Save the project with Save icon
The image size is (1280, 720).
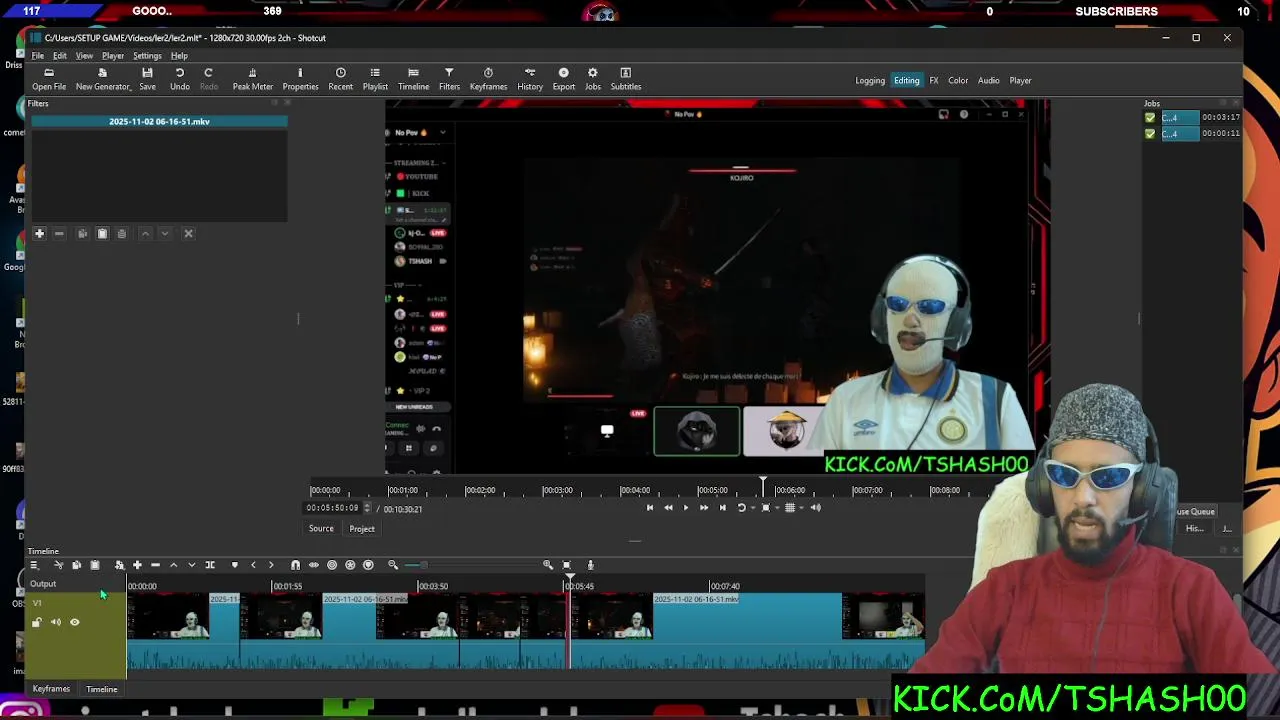click(x=147, y=79)
